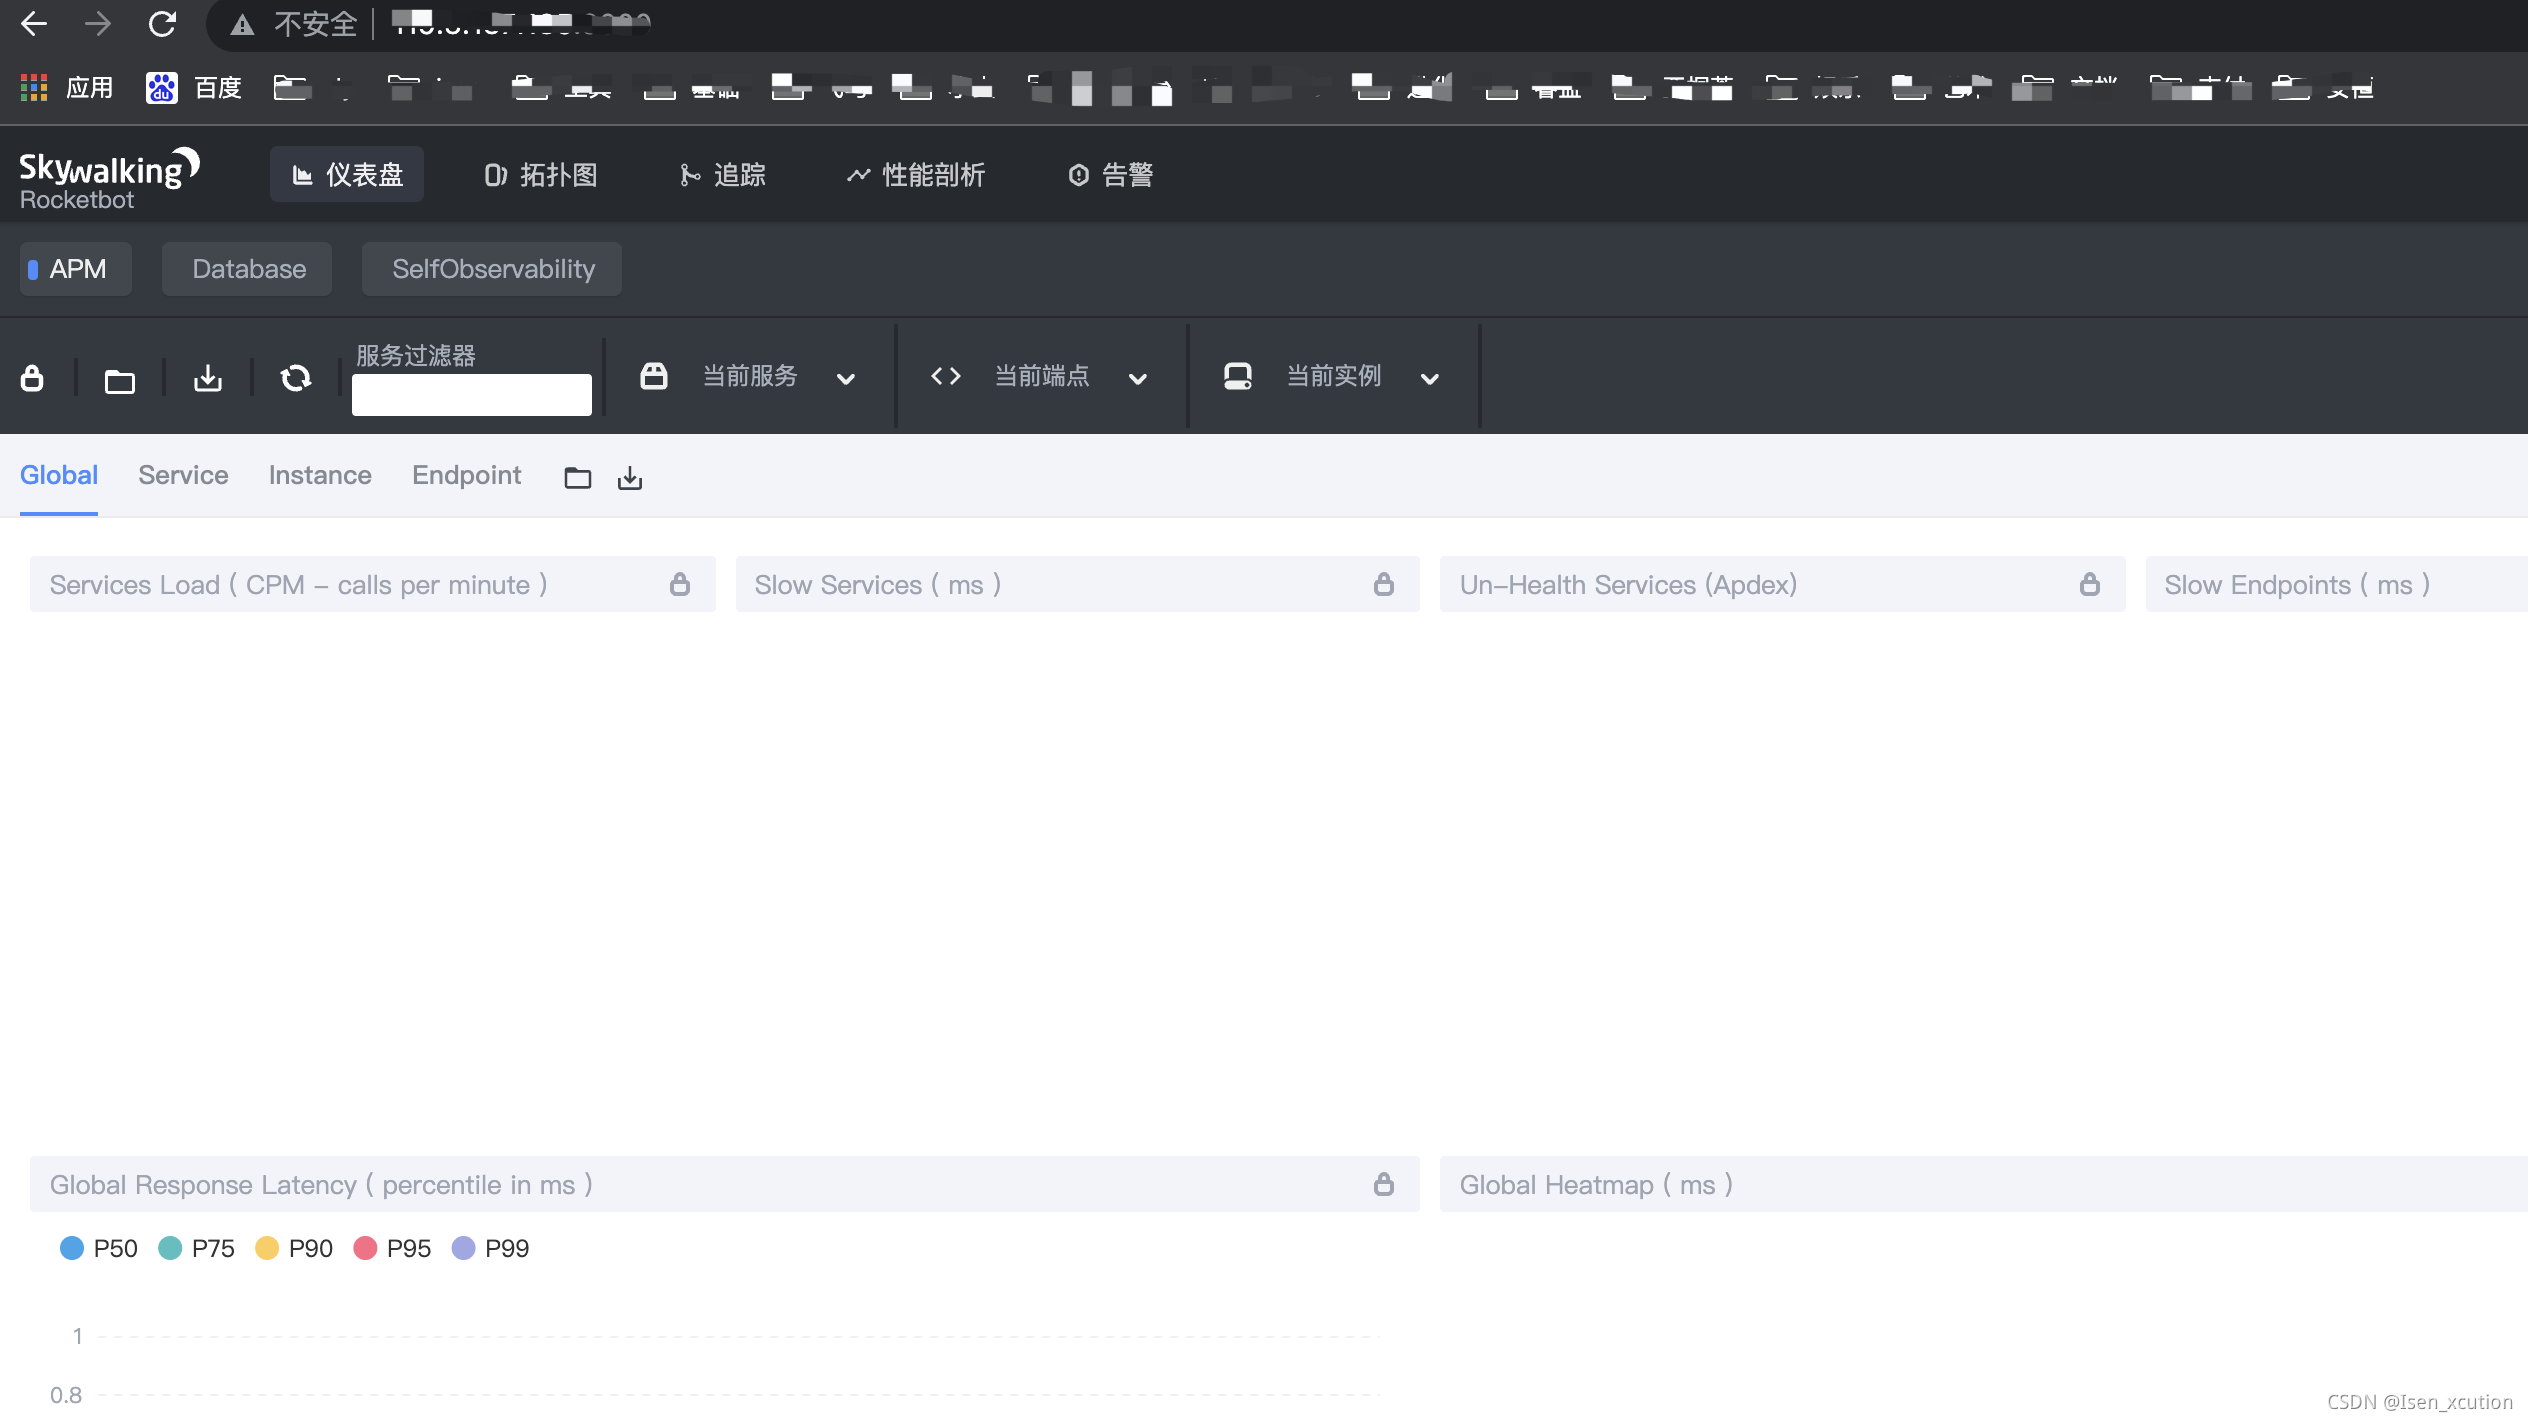Screen dimensions: 2528x1422
Task: Select the Database dashboard button
Action: pos(249,269)
